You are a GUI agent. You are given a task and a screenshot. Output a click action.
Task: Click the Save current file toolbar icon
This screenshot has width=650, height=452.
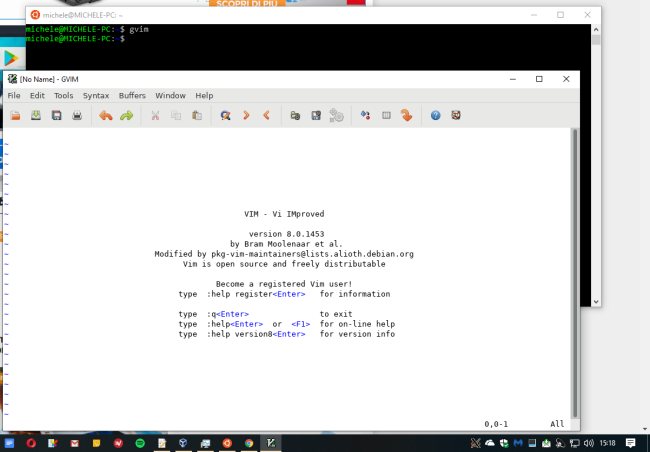[x=36, y=115]
